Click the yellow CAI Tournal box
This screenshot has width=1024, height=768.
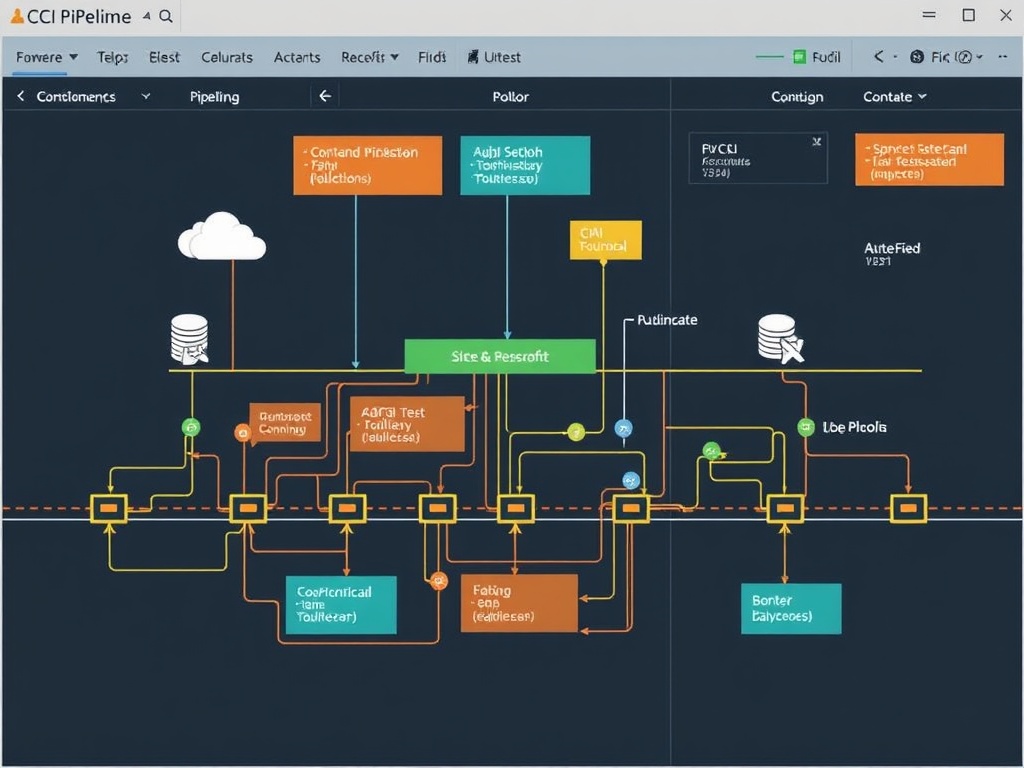coord(604,239)
